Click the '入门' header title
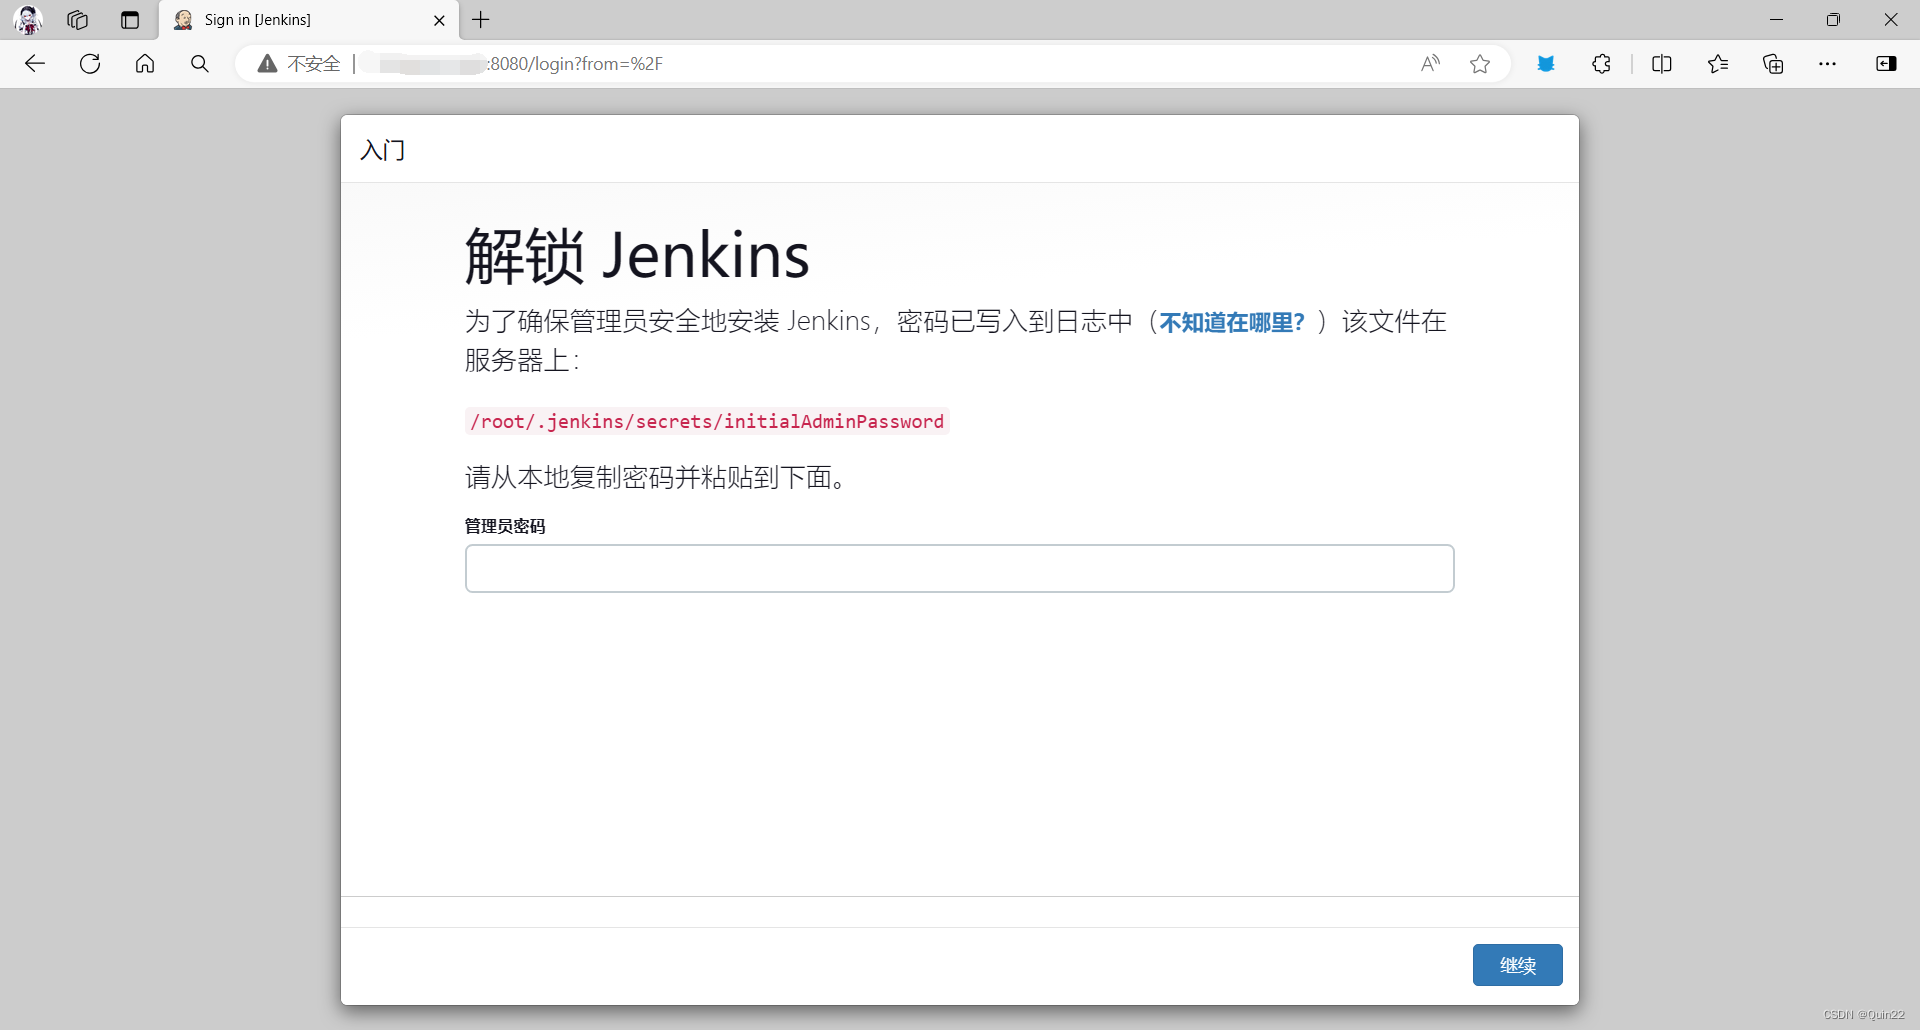 pos(383,150)
